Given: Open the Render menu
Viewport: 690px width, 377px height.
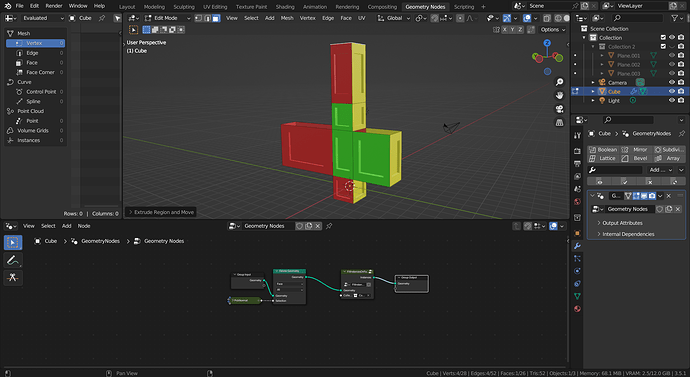Looking at the screenshot, I should [x=54, y=6].
